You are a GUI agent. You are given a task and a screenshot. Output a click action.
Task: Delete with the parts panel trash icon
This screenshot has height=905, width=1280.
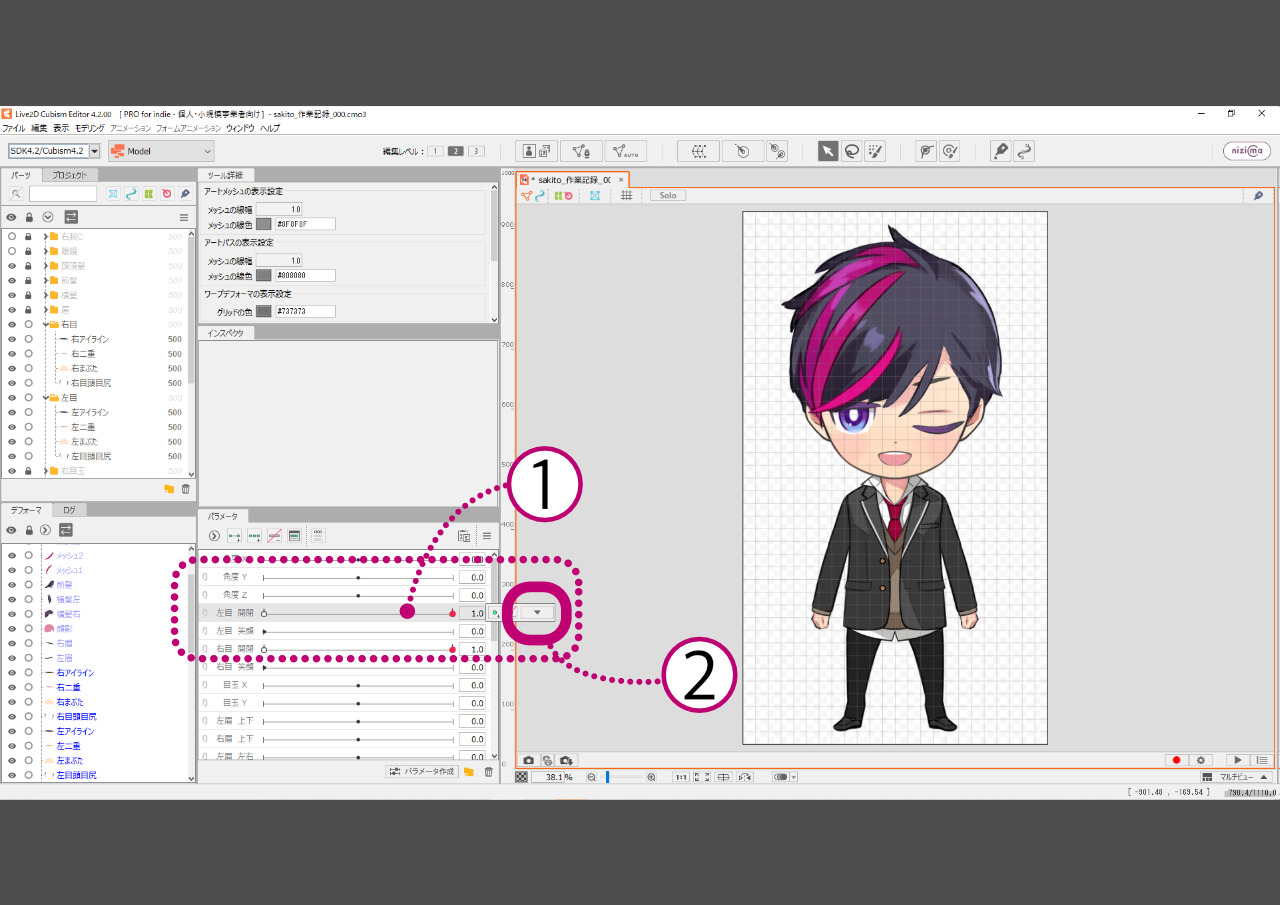coord(185,489)
